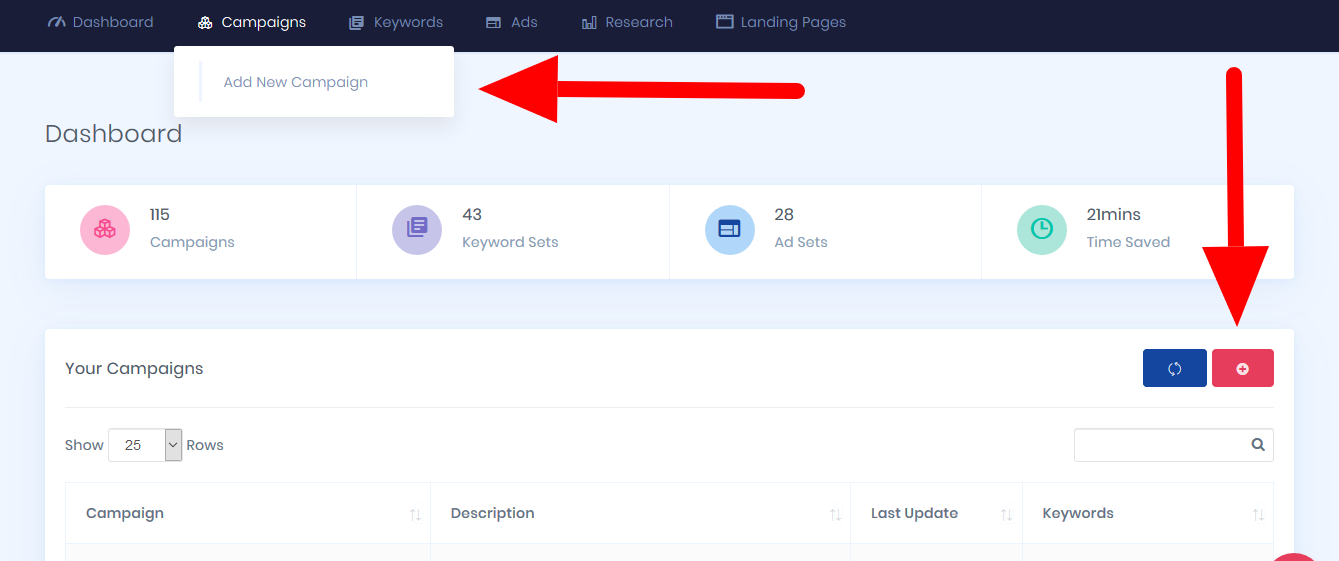Open the Campaigns menu

(x=252, y=22)
